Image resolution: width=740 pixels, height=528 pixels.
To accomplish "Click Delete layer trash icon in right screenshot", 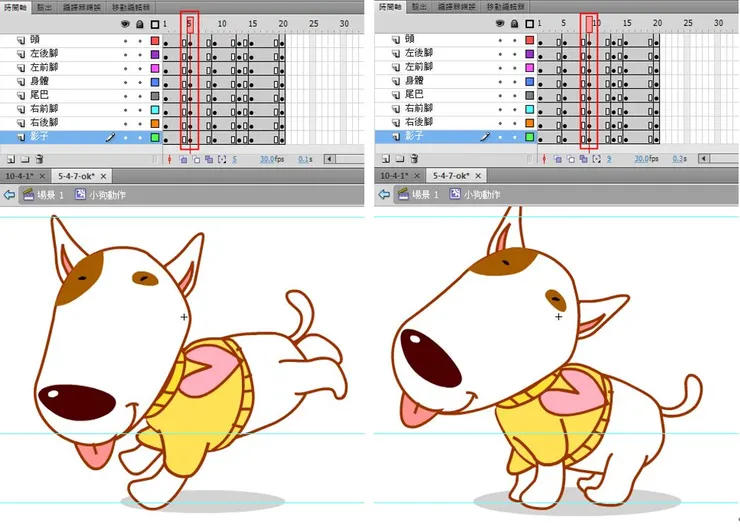I will (x=414, y=159).
